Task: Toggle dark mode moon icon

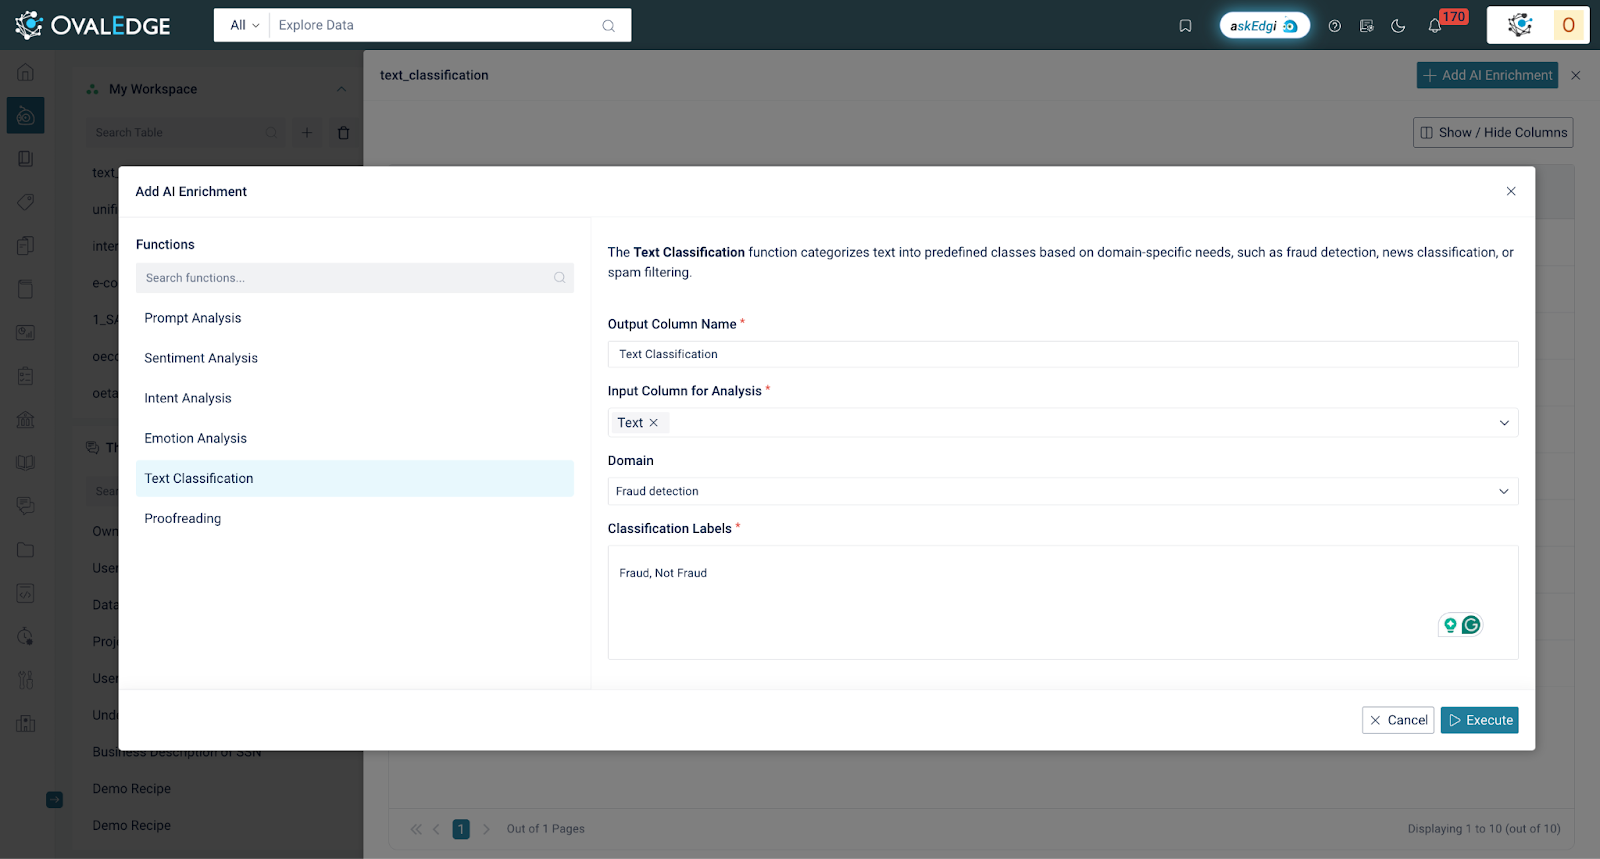Action: tap(1398, 26)
